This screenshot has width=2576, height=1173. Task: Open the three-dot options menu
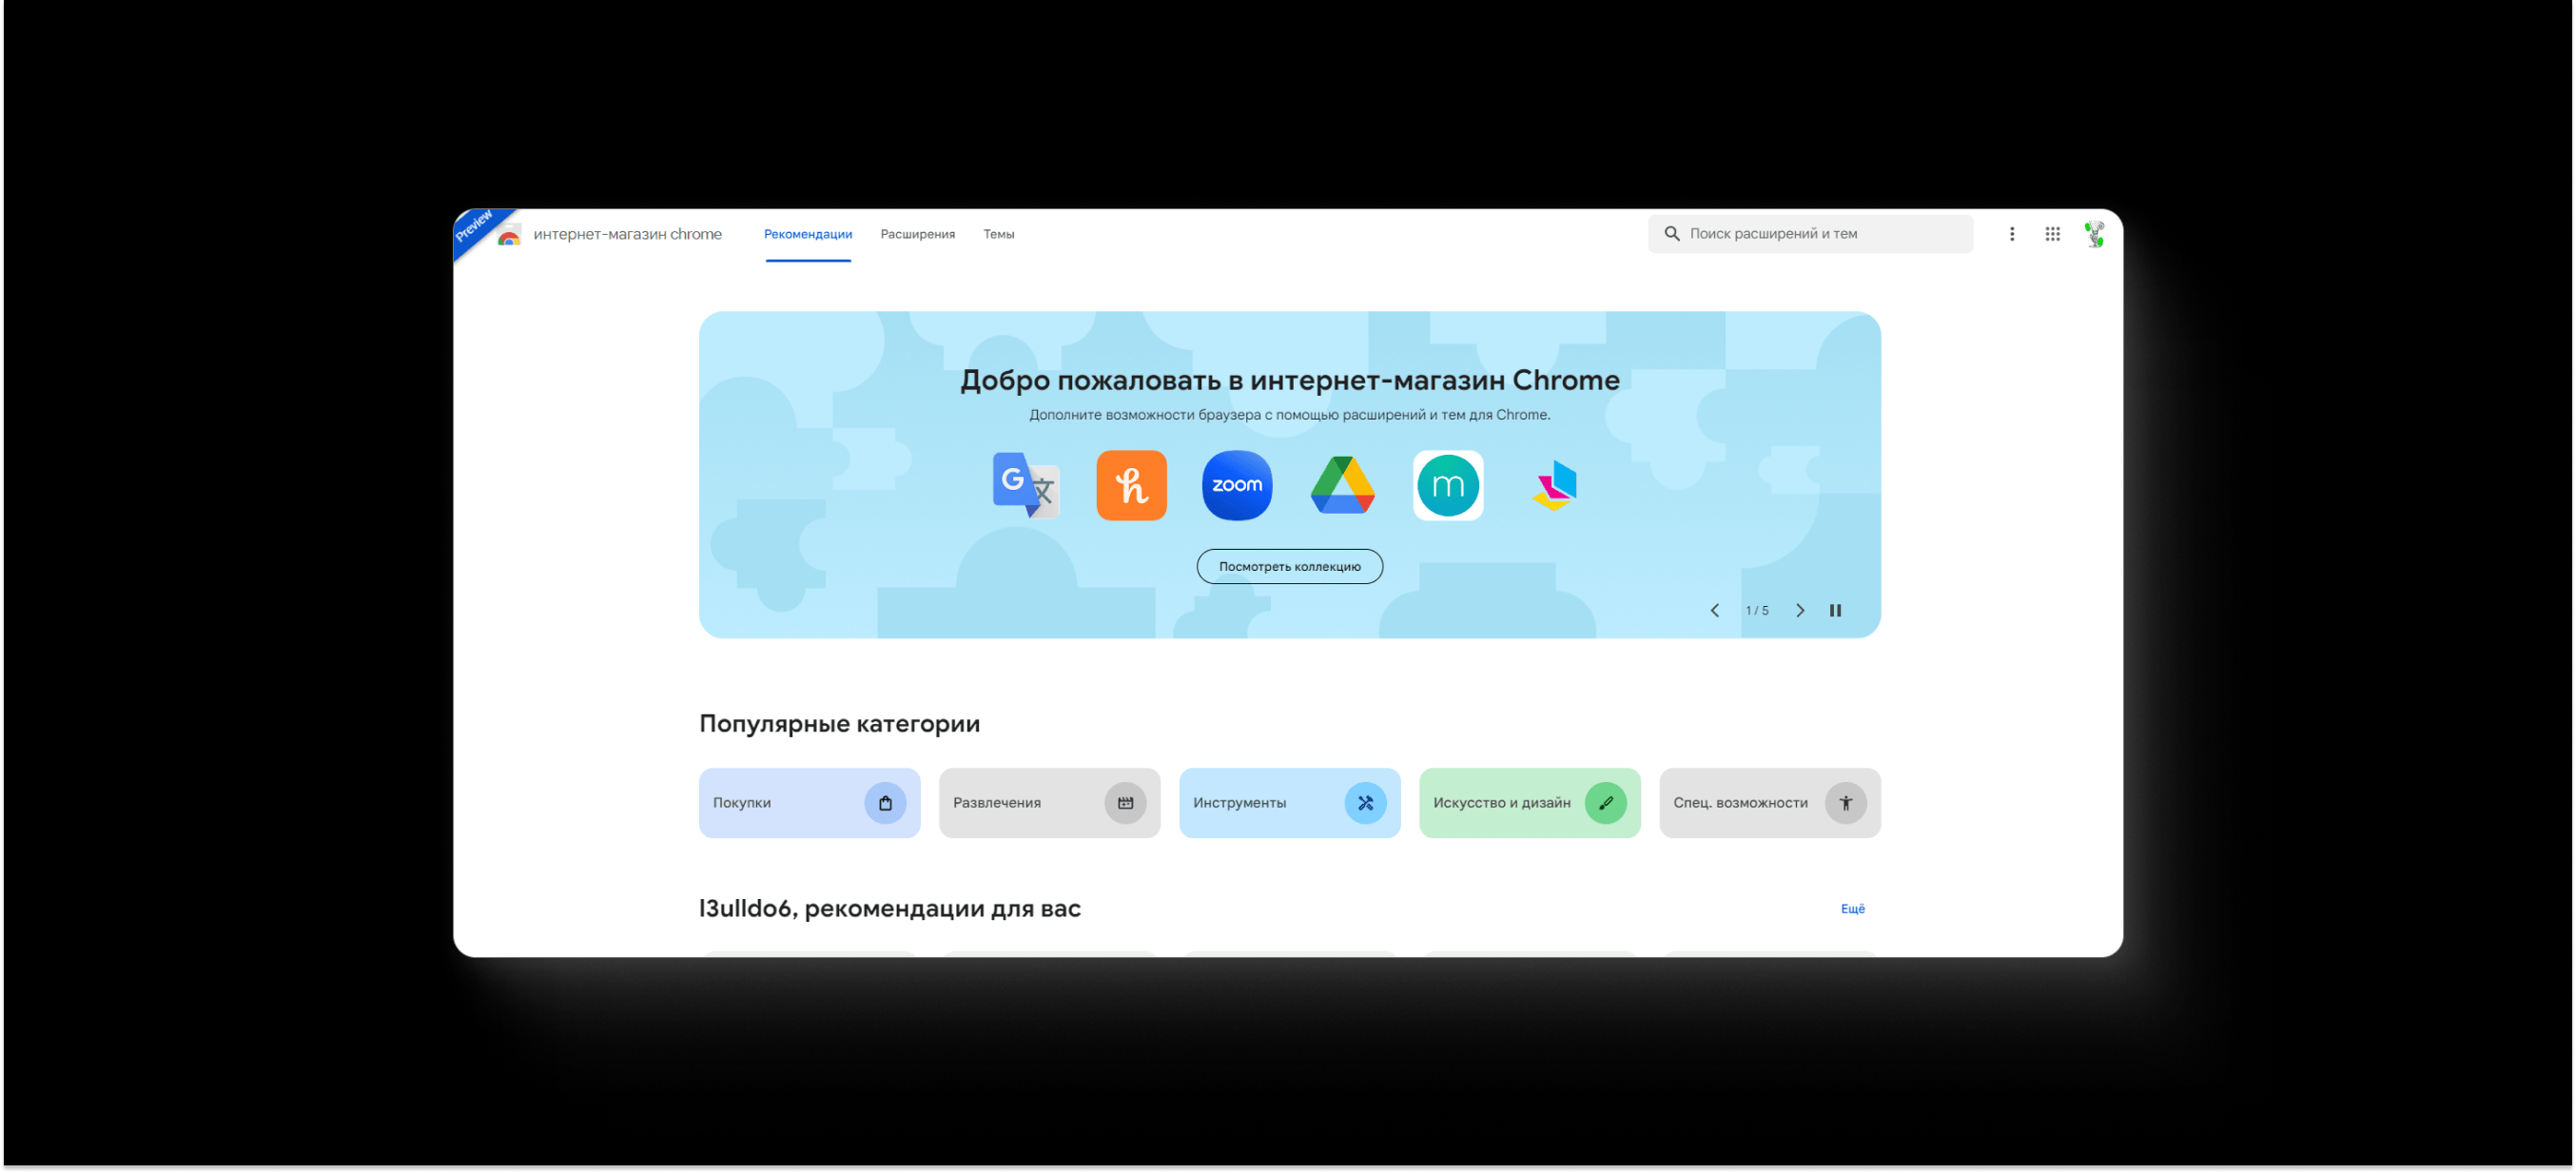(2012, 234)
